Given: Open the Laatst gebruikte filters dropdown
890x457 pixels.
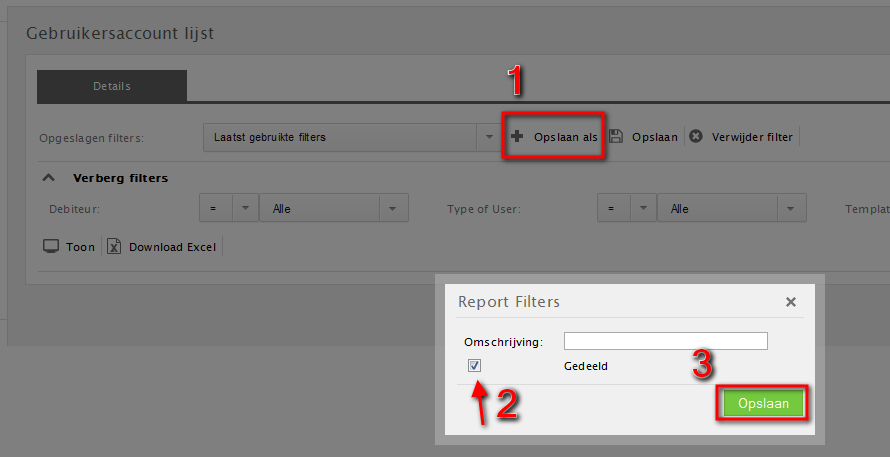Looking at the screenshot, I should [x=489, y=137].
